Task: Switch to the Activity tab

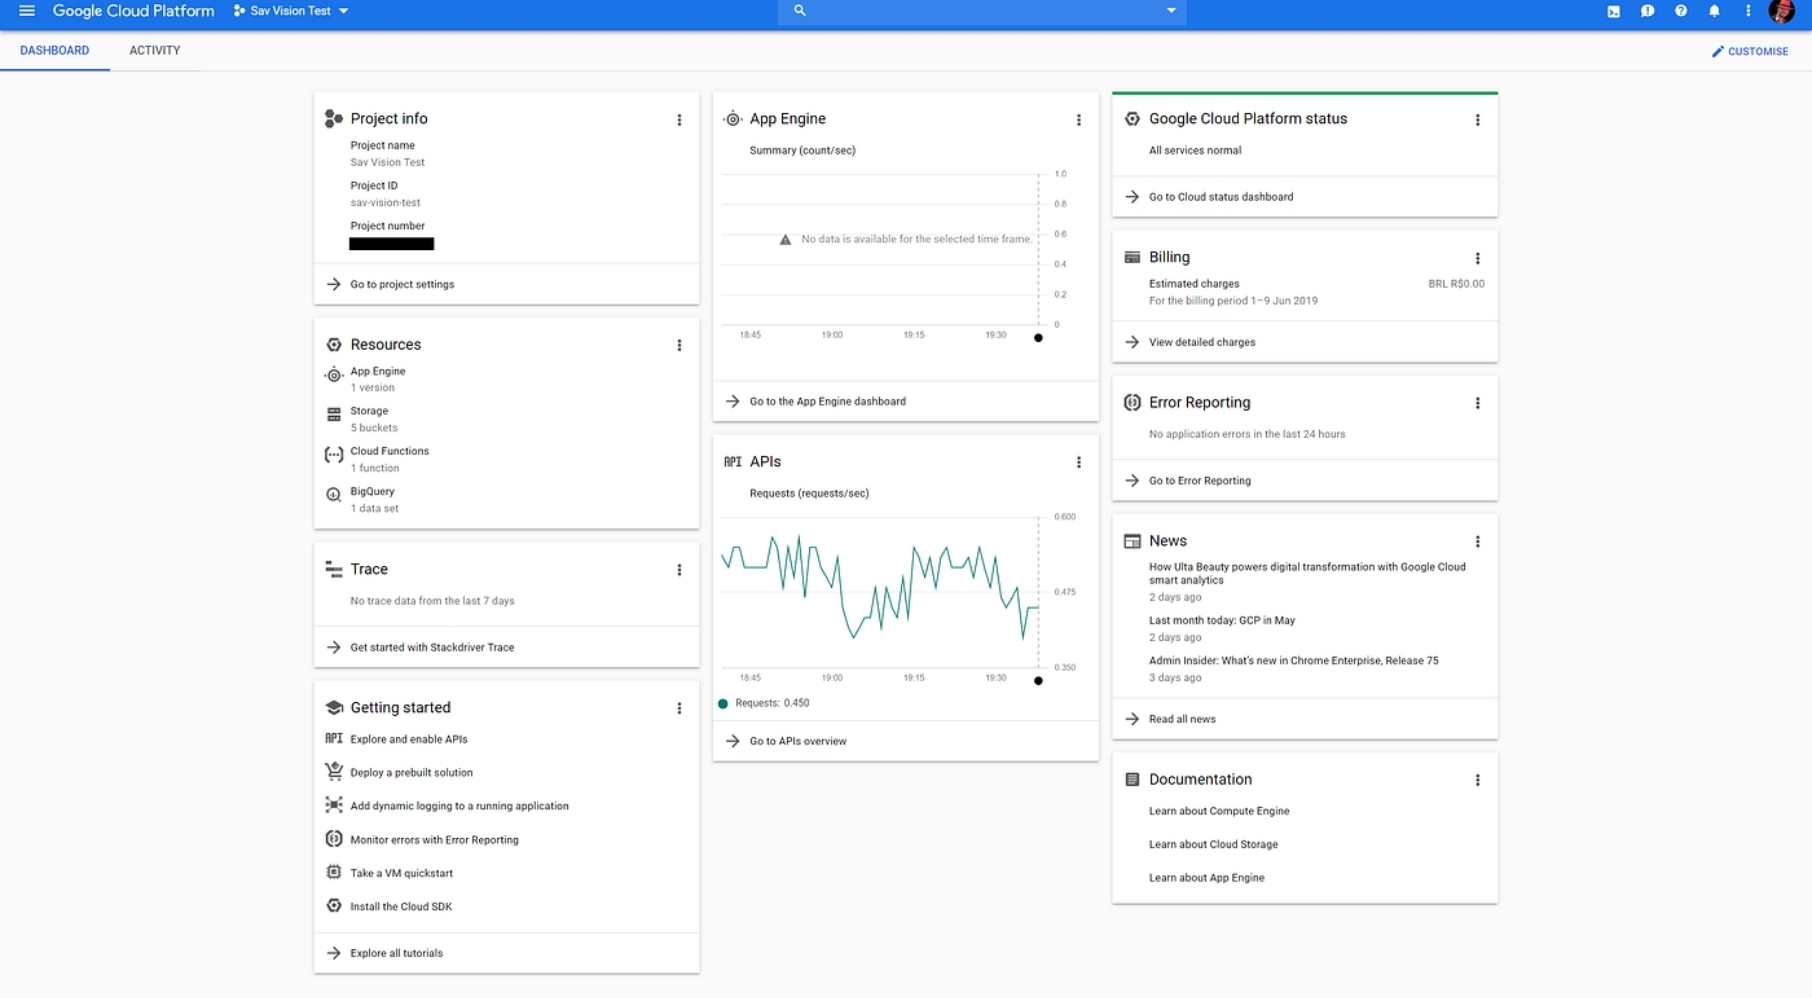Action: (x=155, y=50)
